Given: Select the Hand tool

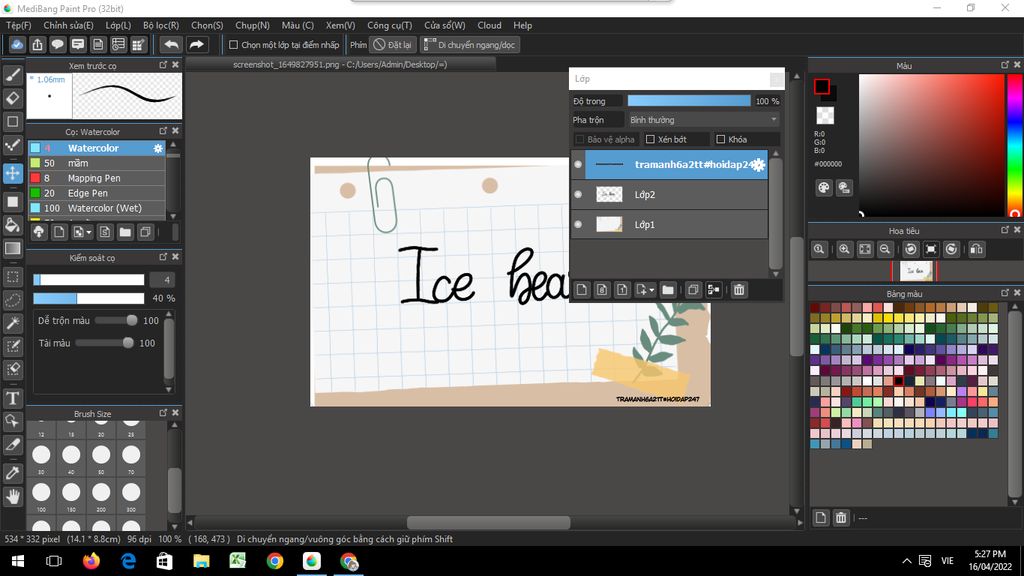Looking at the screenshot, I should [x=12, y=497].
